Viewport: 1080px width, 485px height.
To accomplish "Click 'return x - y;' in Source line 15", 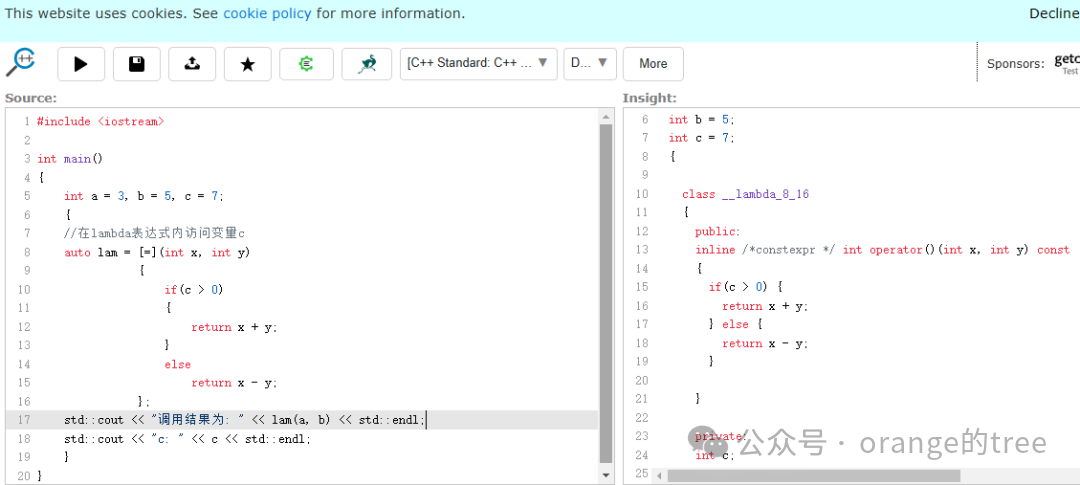I will [234, 383].
